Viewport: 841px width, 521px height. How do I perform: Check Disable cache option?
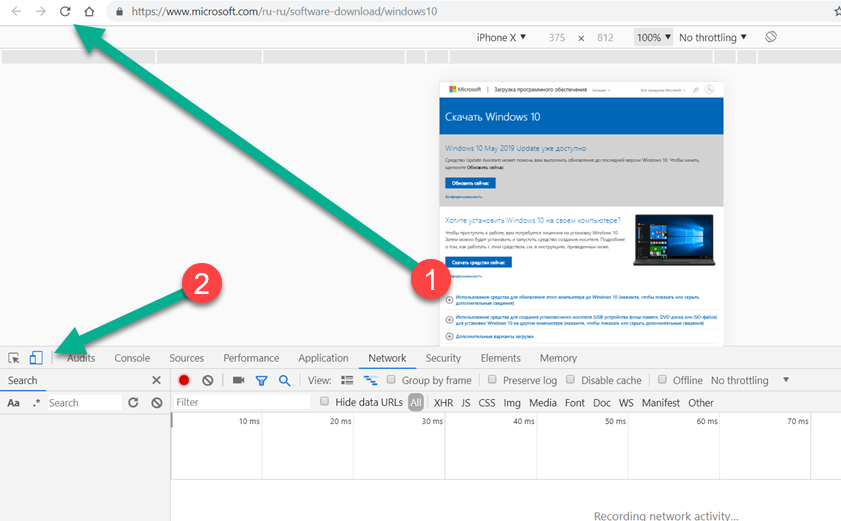pos(570,379)
